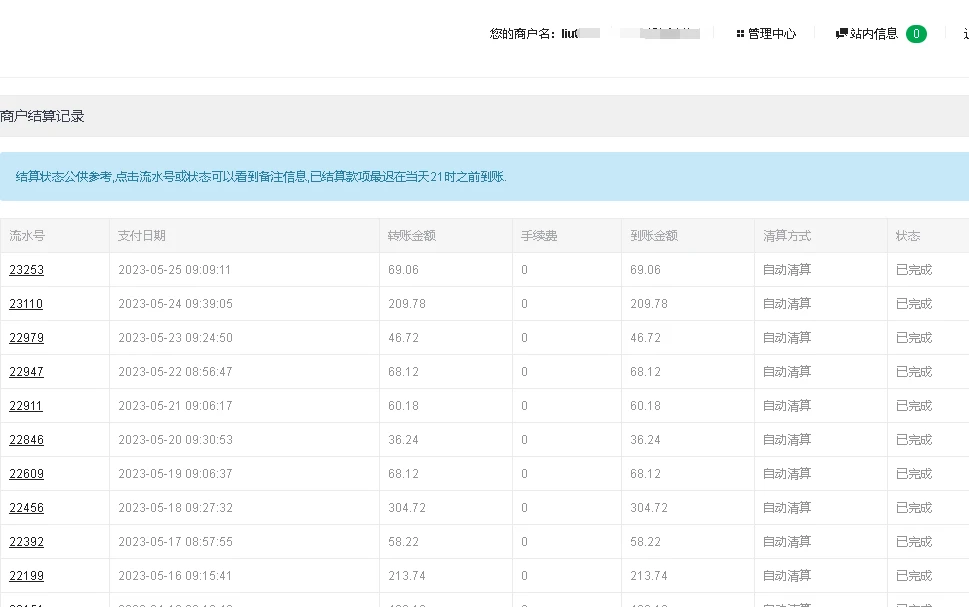
Task: Click the 管理中心 grid icon
Action: point(740,34)
